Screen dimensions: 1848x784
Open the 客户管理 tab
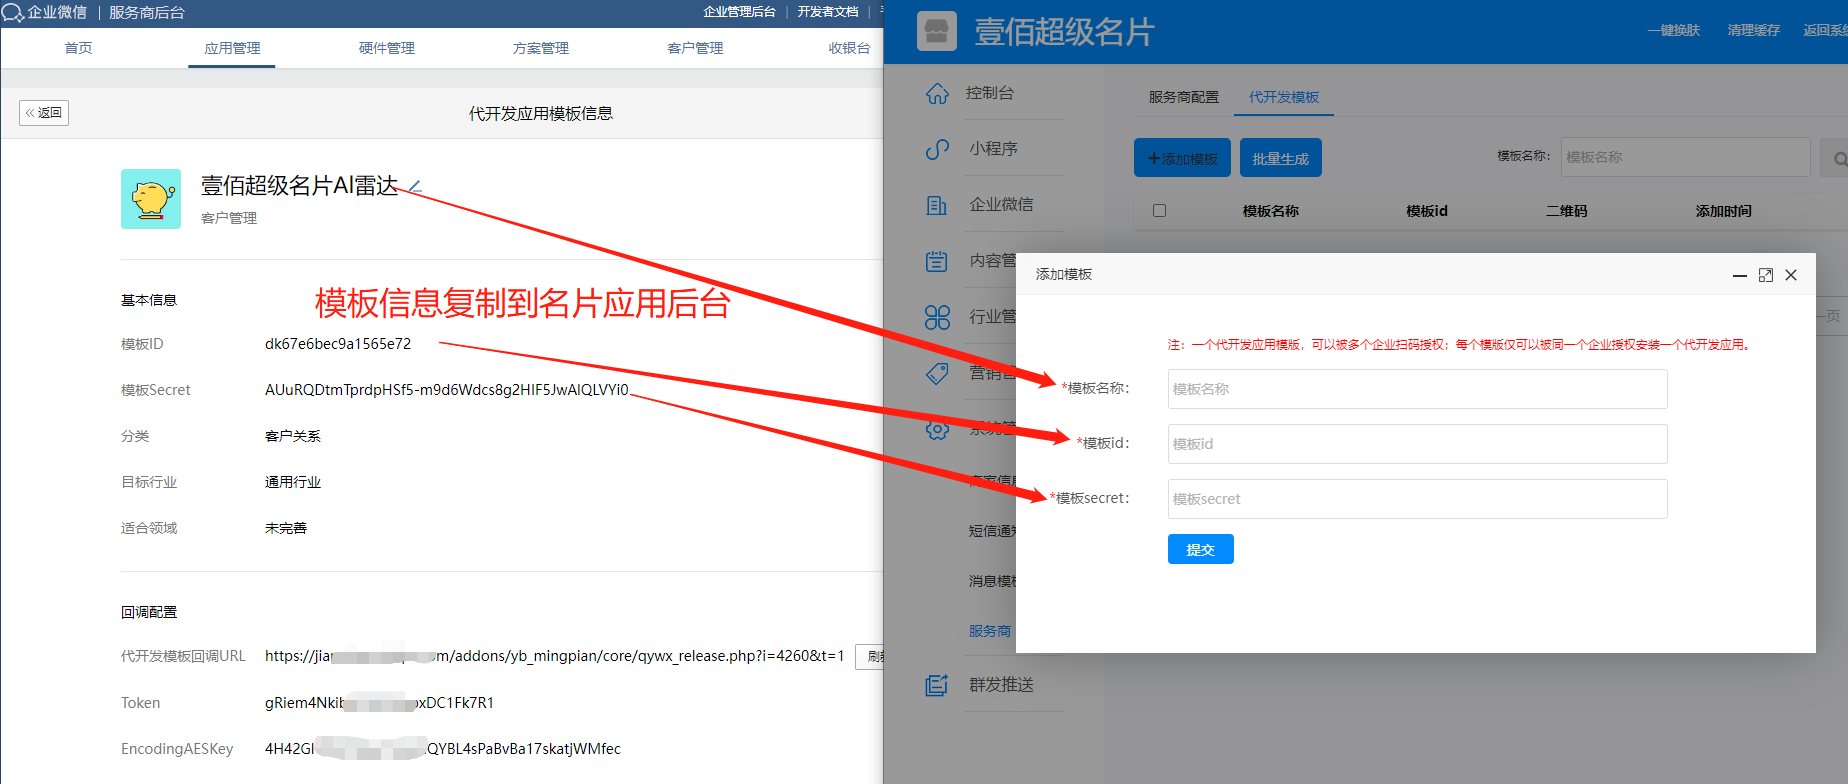[695, 48]
